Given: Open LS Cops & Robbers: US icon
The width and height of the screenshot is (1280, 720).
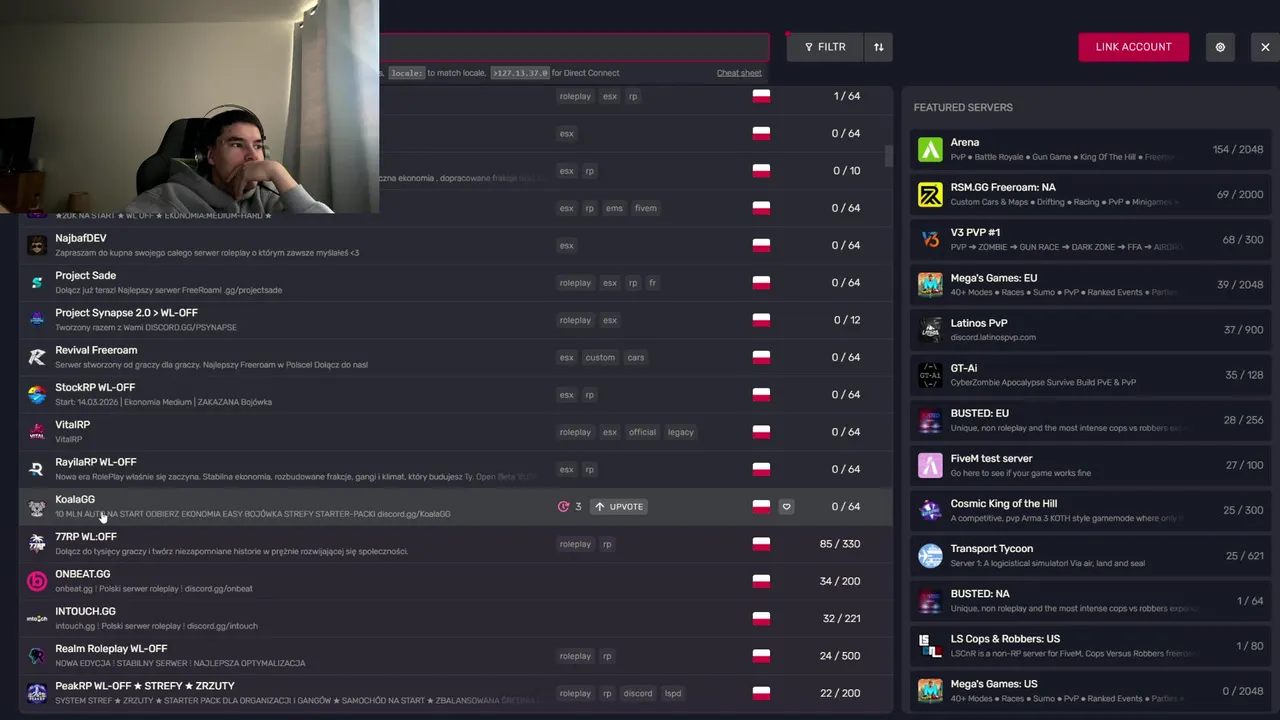Looking at the screenshot, I should point(930,646).
